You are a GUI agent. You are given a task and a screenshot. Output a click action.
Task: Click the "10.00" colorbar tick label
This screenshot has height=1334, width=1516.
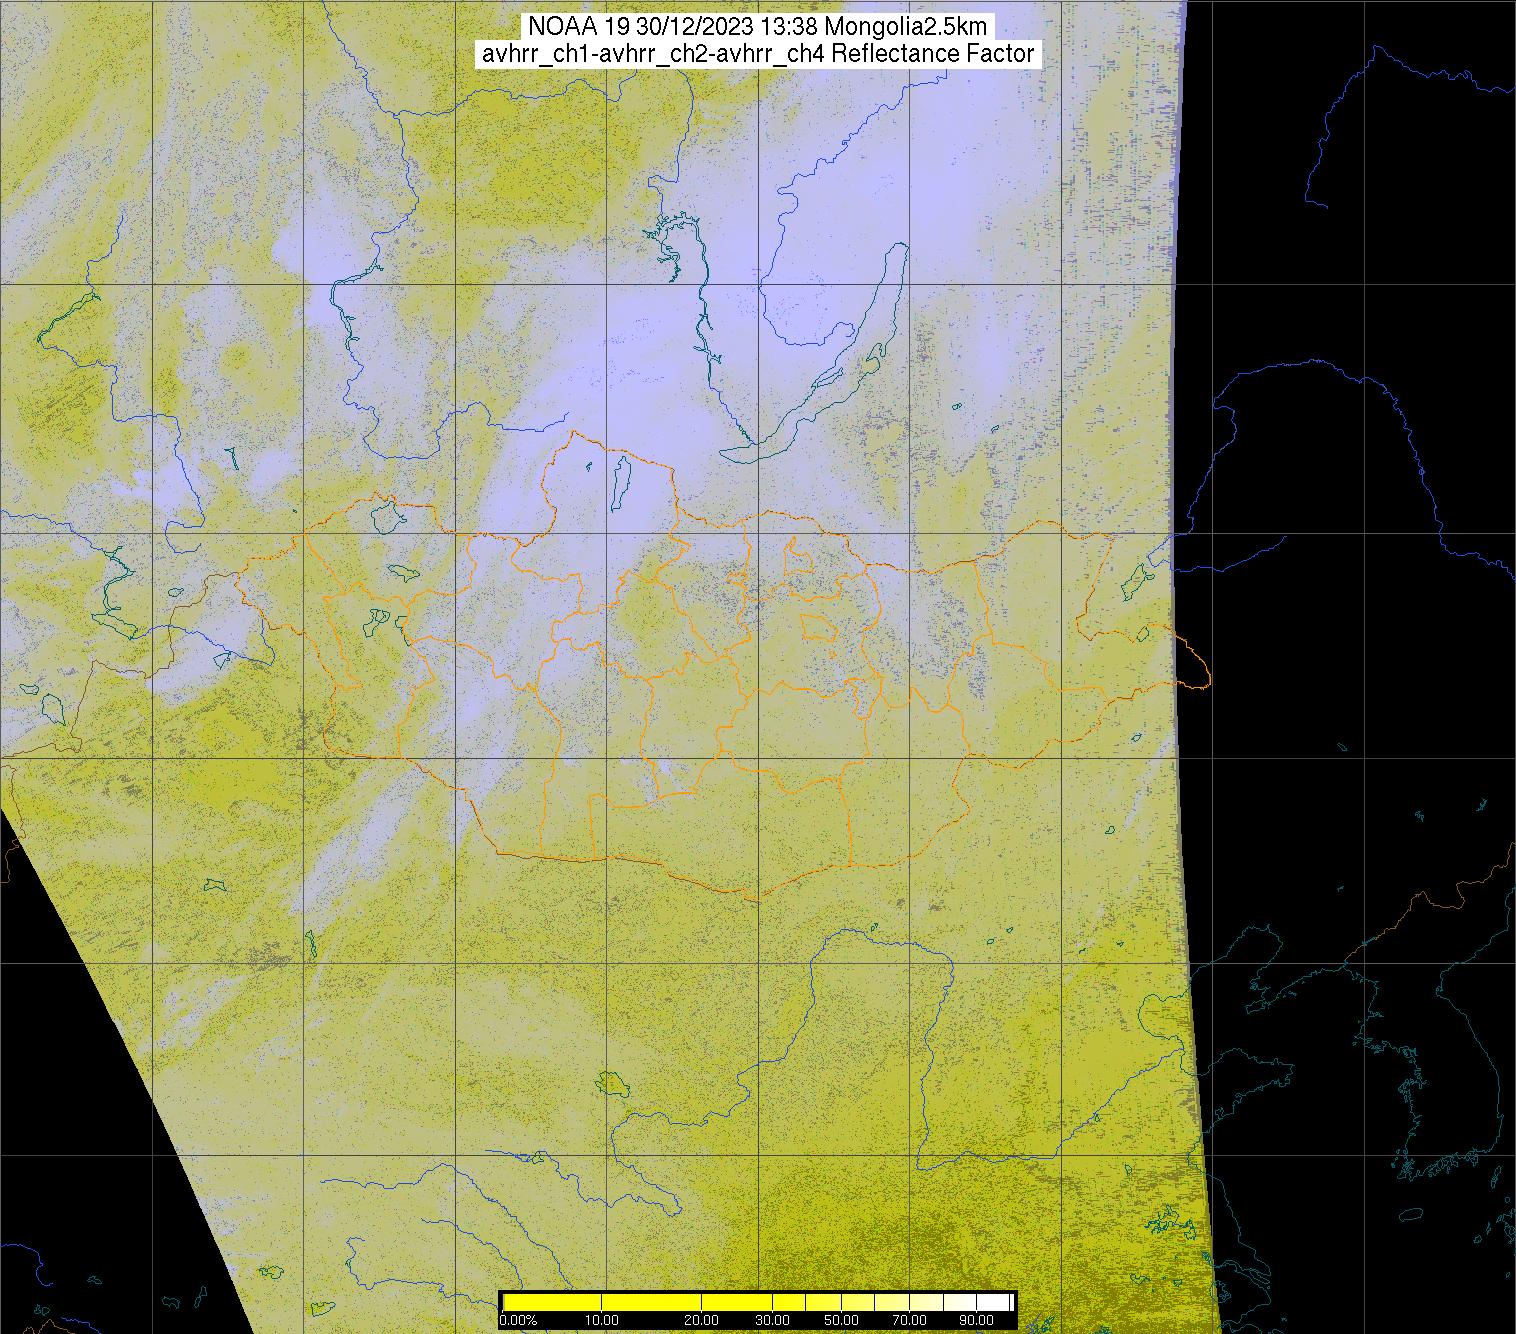click(x=601, y=1320)
